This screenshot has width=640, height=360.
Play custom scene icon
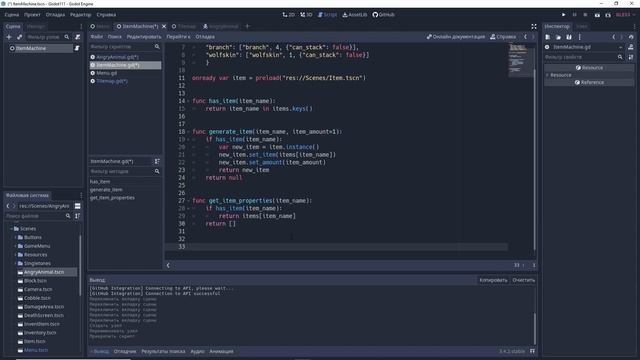[608, 15]
